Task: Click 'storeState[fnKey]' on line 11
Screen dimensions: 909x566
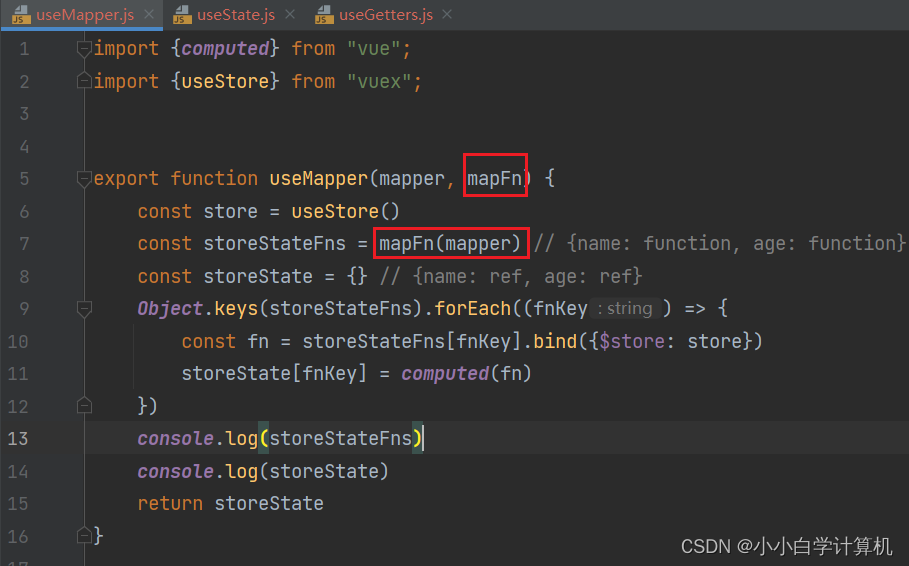Action: (274, 373)
